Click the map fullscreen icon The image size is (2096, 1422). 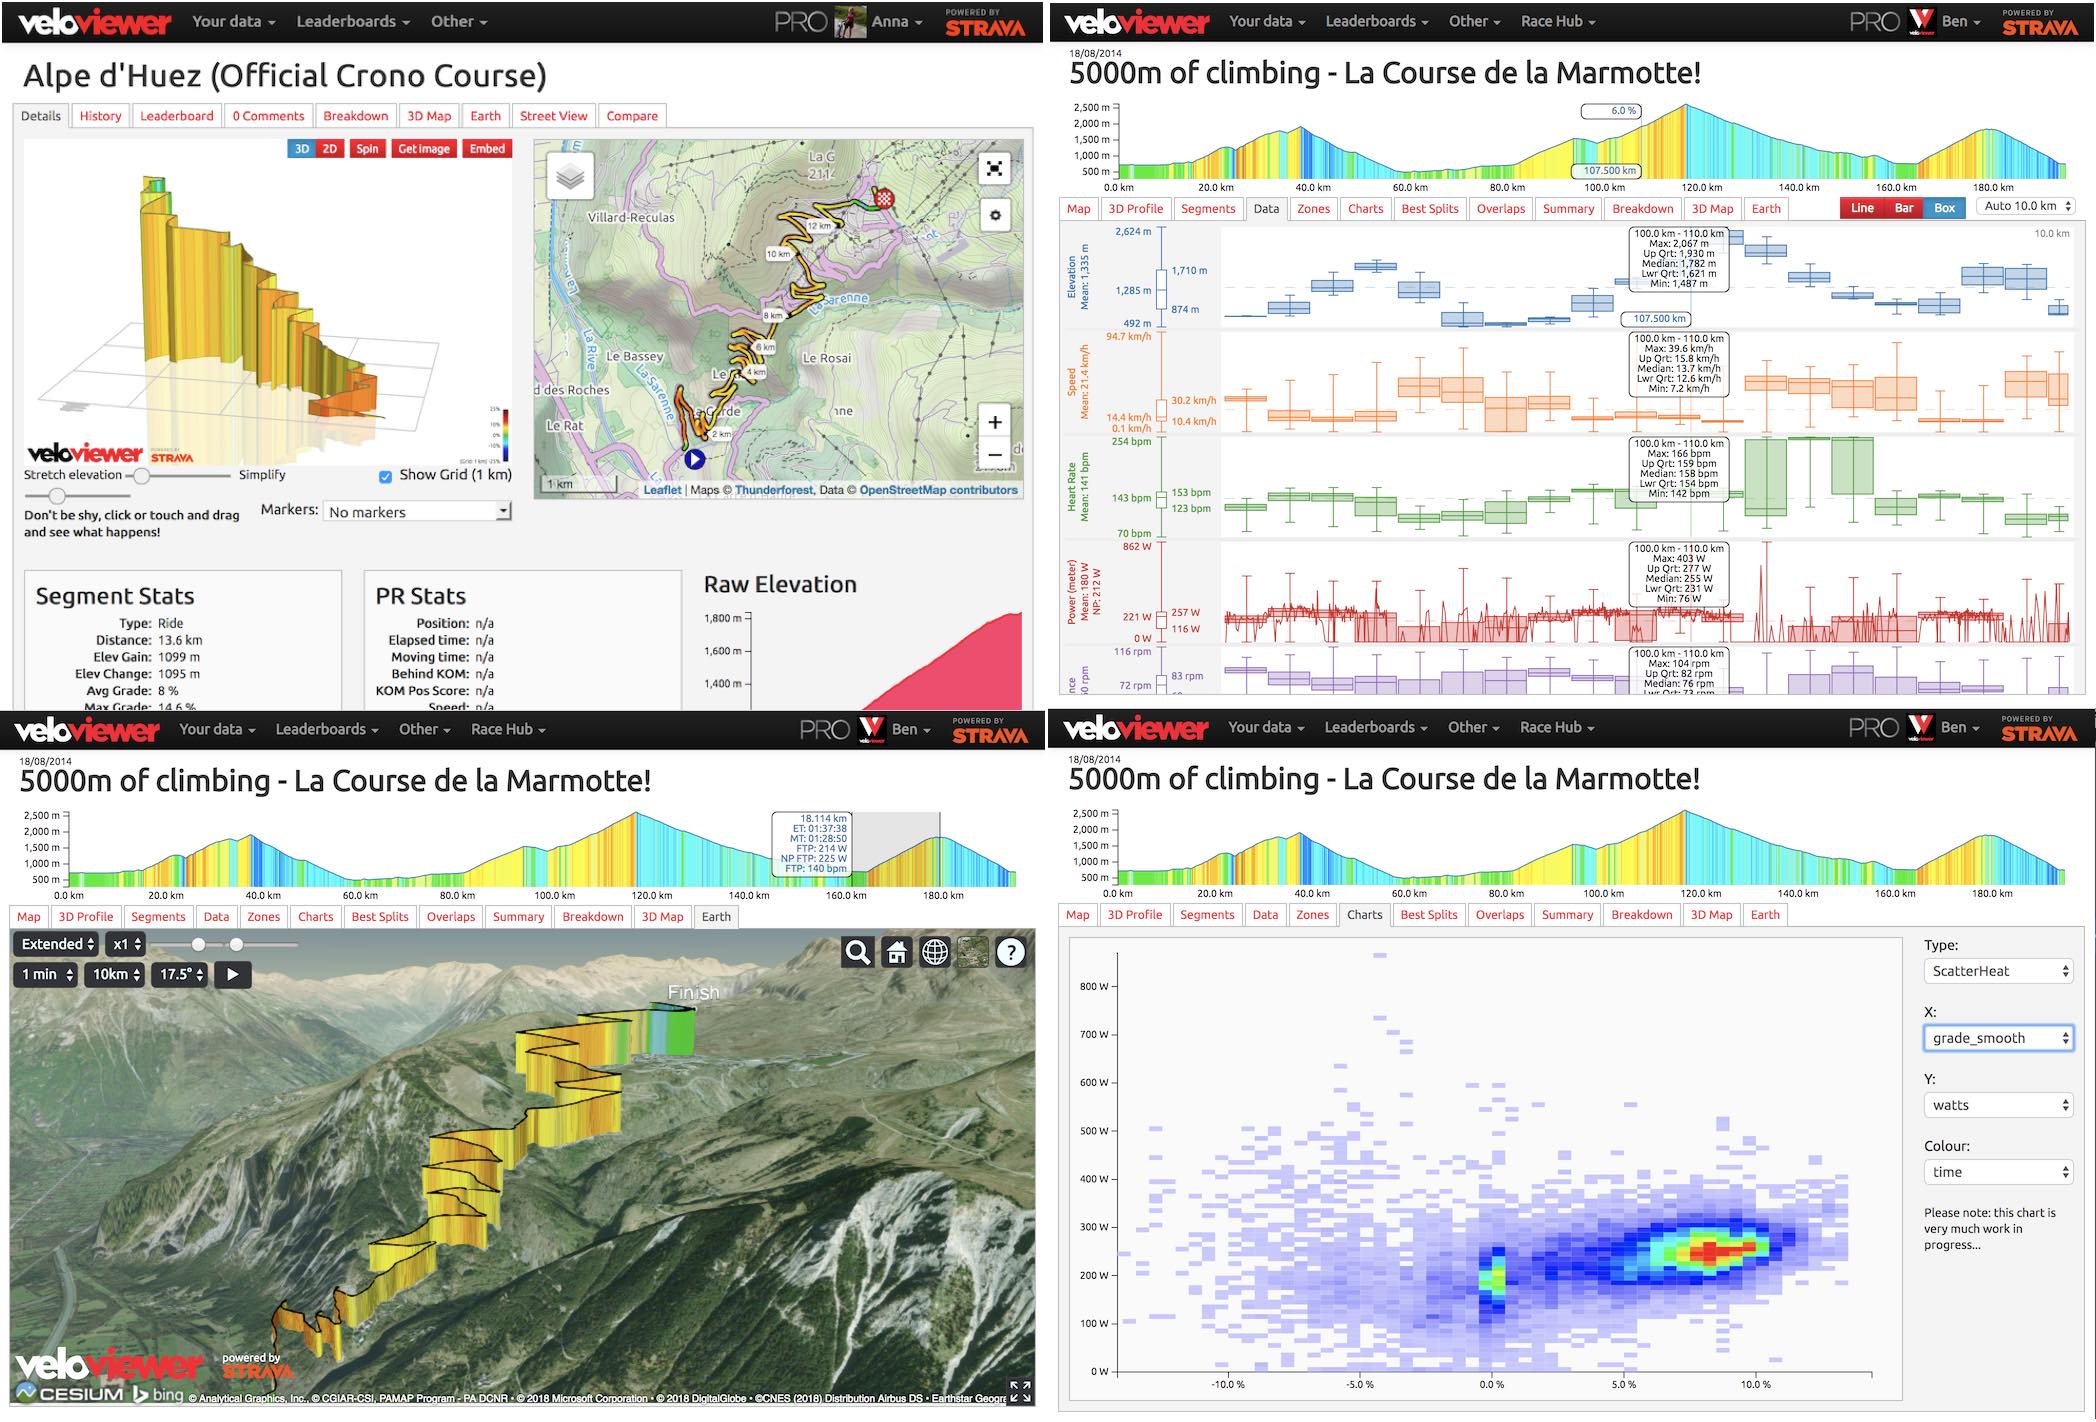pos(994,169)
